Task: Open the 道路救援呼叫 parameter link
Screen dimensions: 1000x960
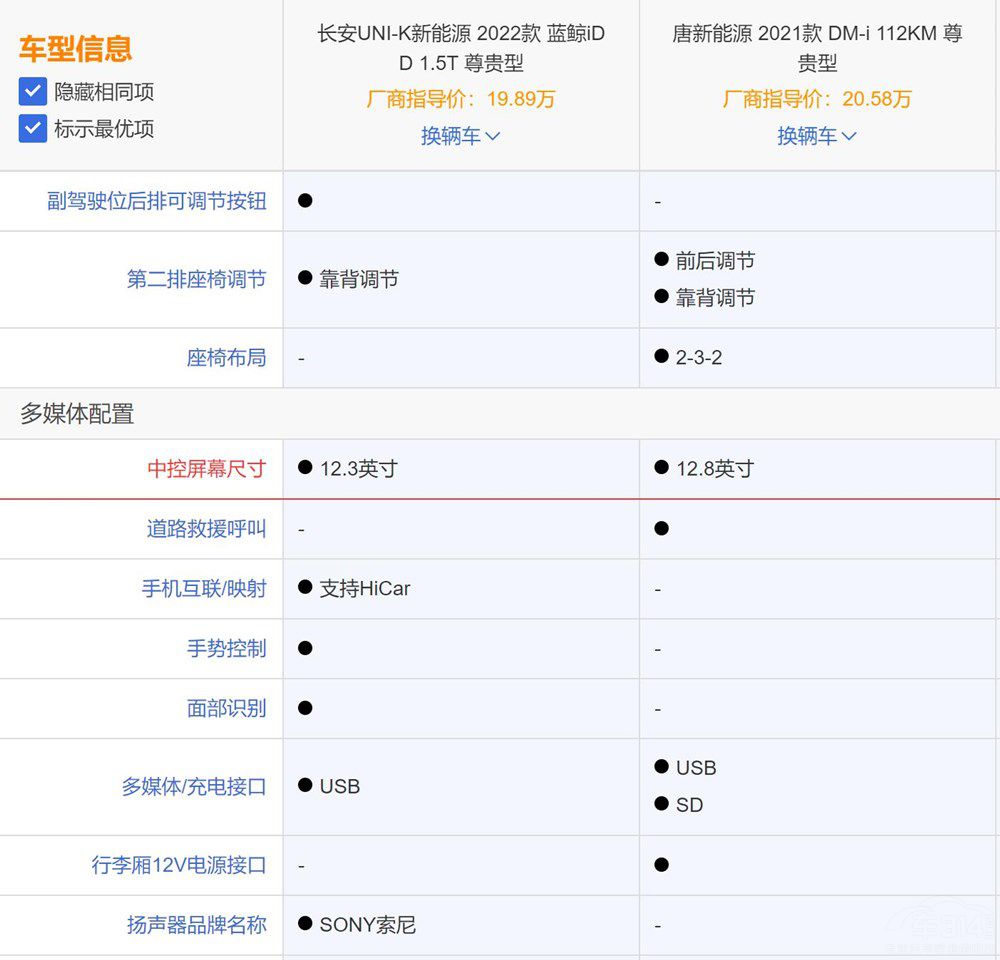Action: [x=207, y=529]
